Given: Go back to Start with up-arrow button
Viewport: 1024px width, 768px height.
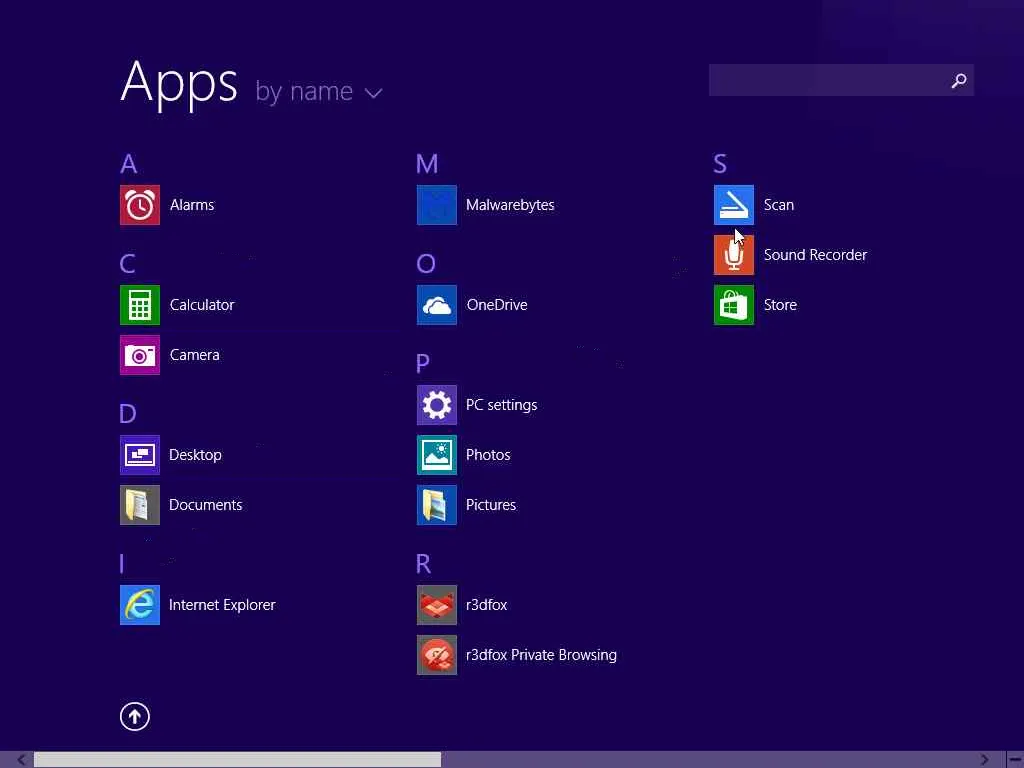Looking at the screenshot, I should point(135,716).
